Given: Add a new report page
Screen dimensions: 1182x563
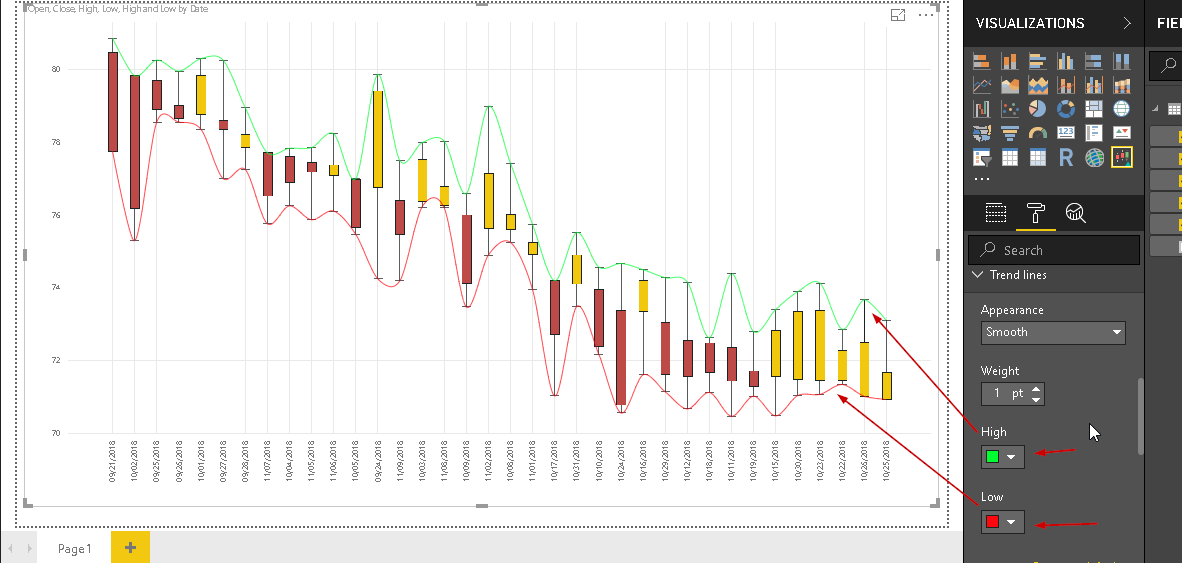Looking at the screenshot, I should tap(130, 547).
